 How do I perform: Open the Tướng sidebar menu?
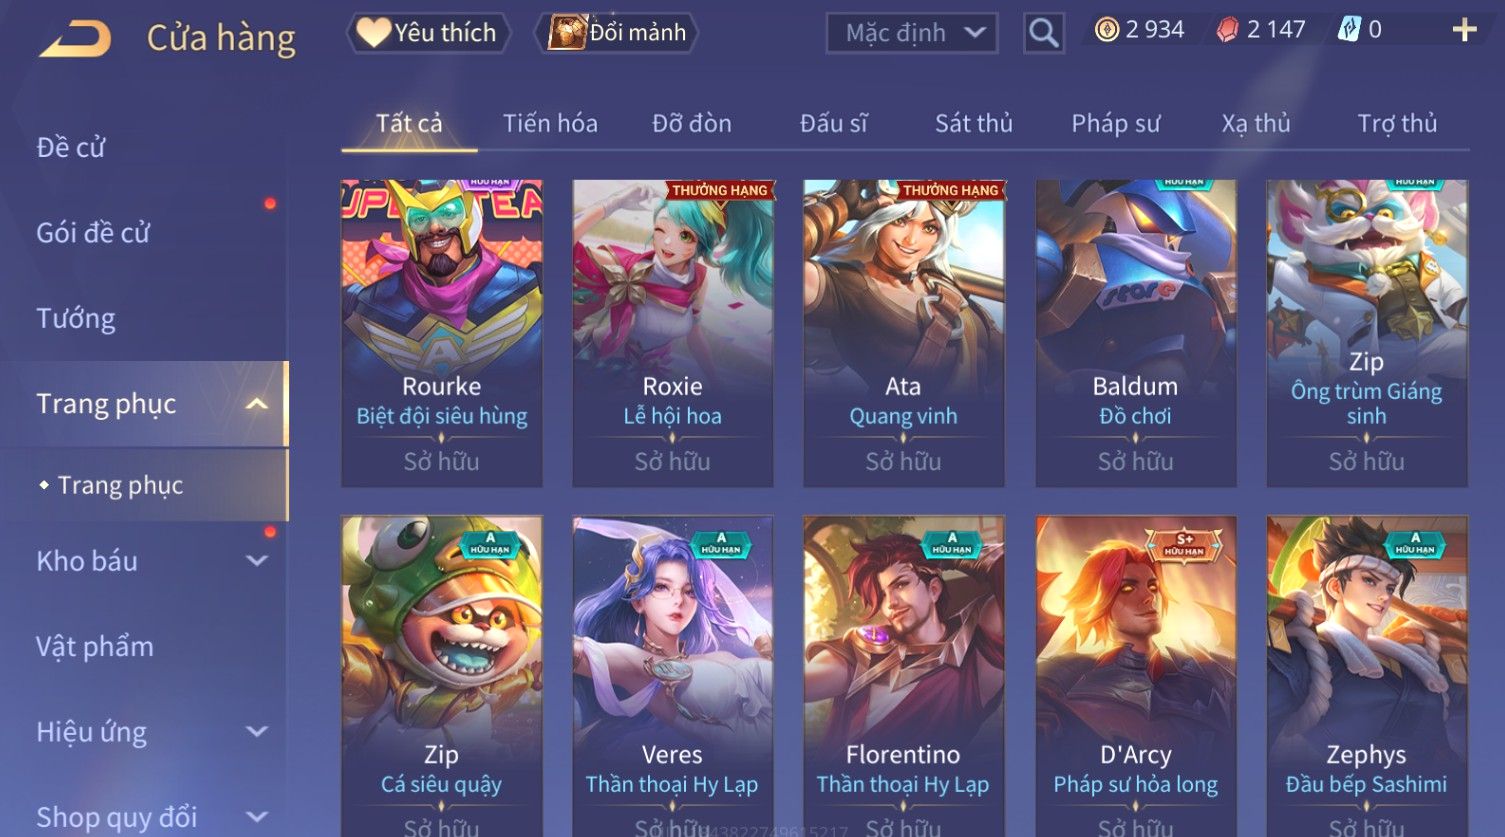coord(76,318)
